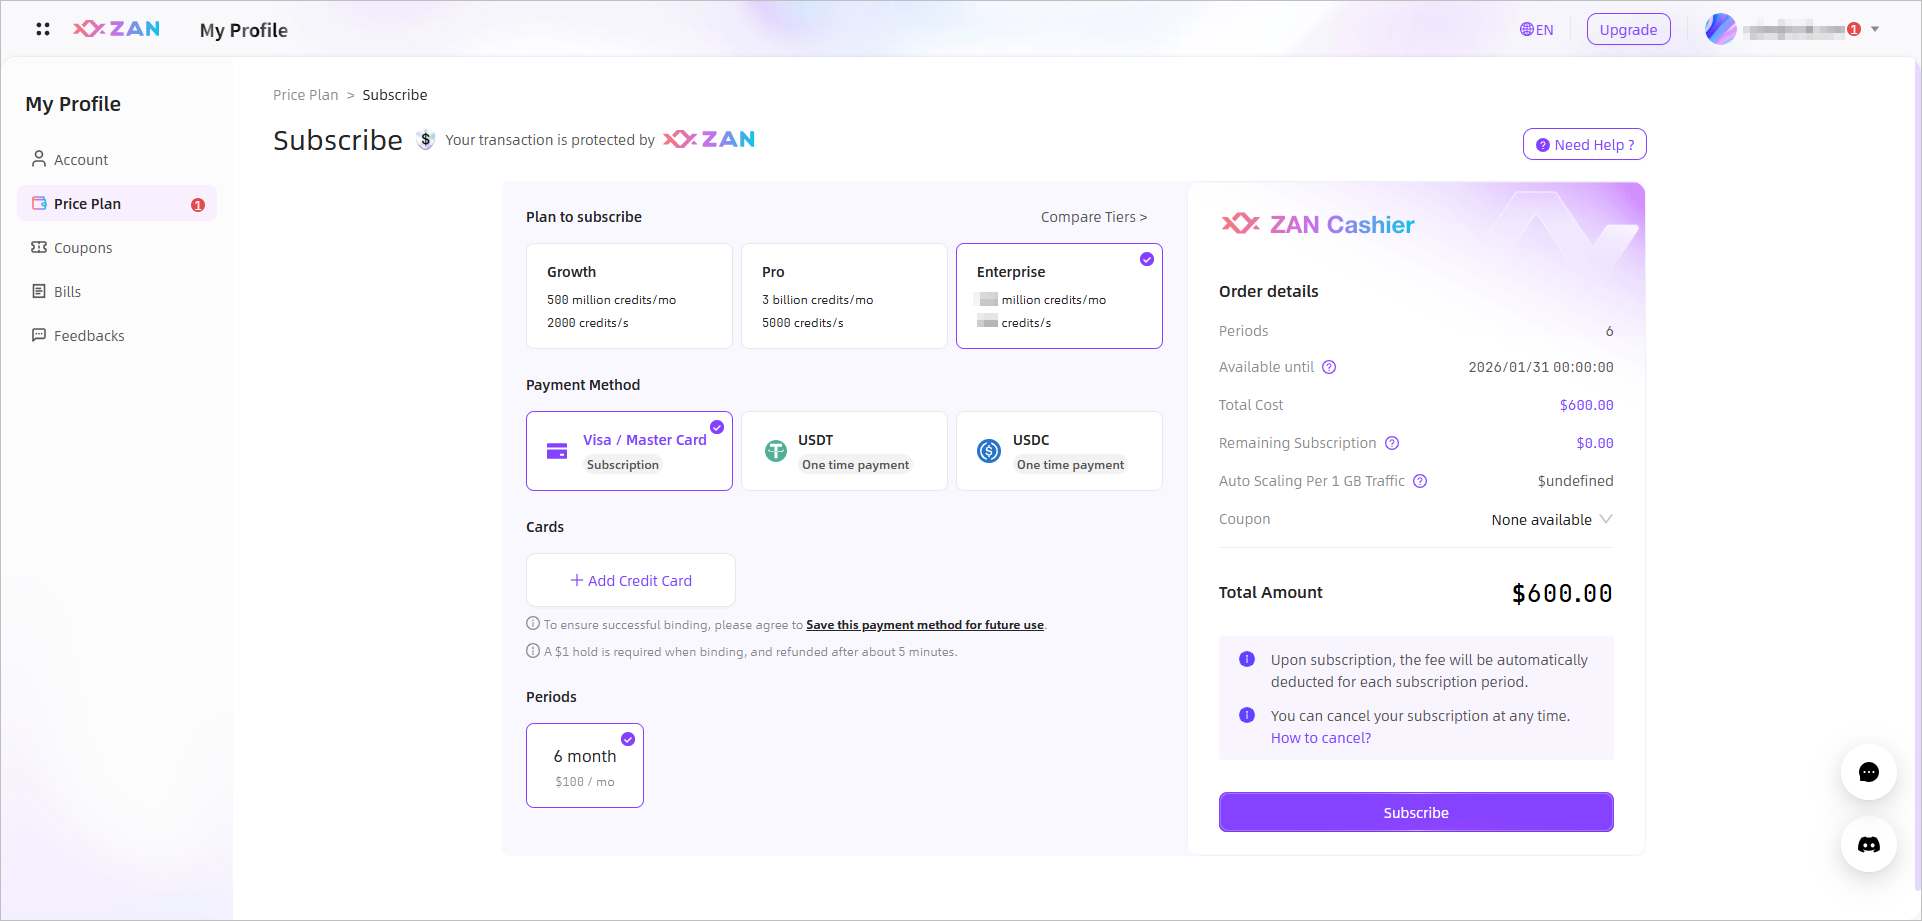Click the Total Amount $600.00 figure
Screen dimensions: 1922x921
(1562, 593)
